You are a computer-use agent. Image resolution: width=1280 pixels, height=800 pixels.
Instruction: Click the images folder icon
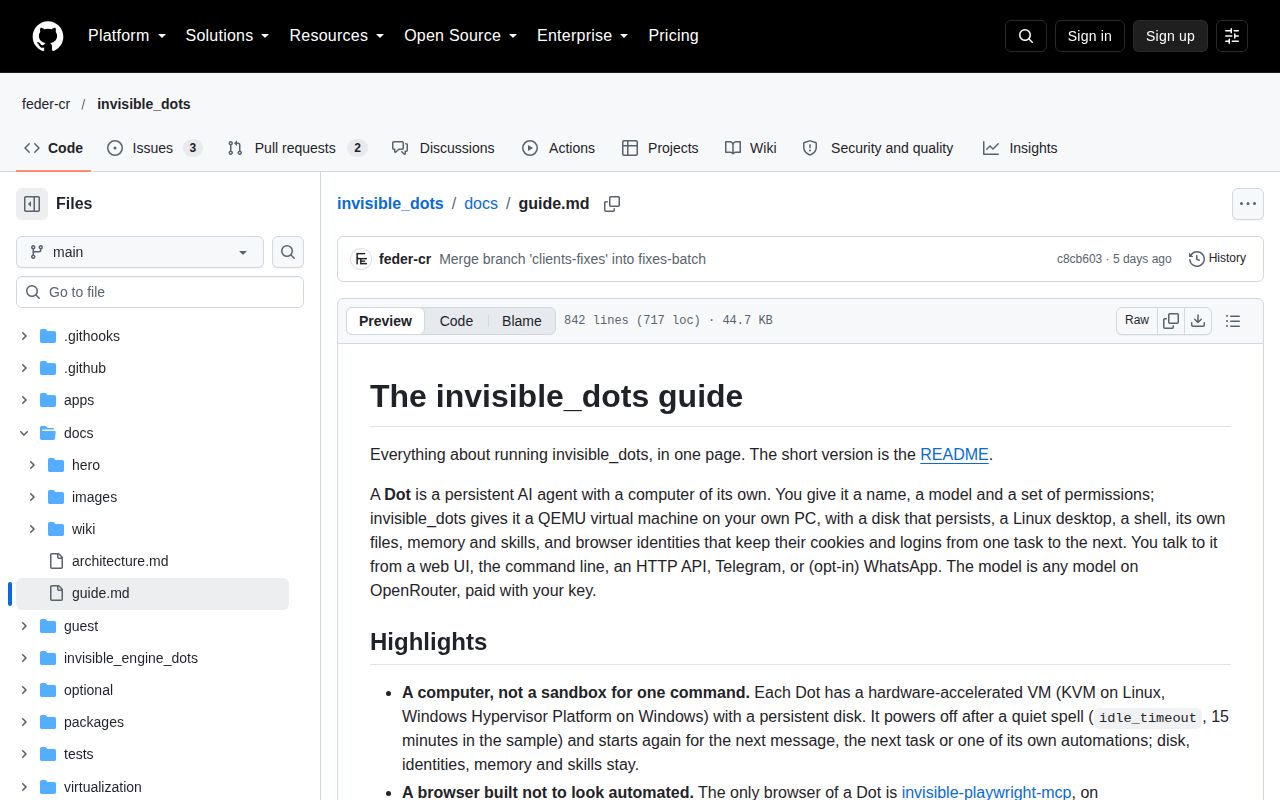(55, 497)
